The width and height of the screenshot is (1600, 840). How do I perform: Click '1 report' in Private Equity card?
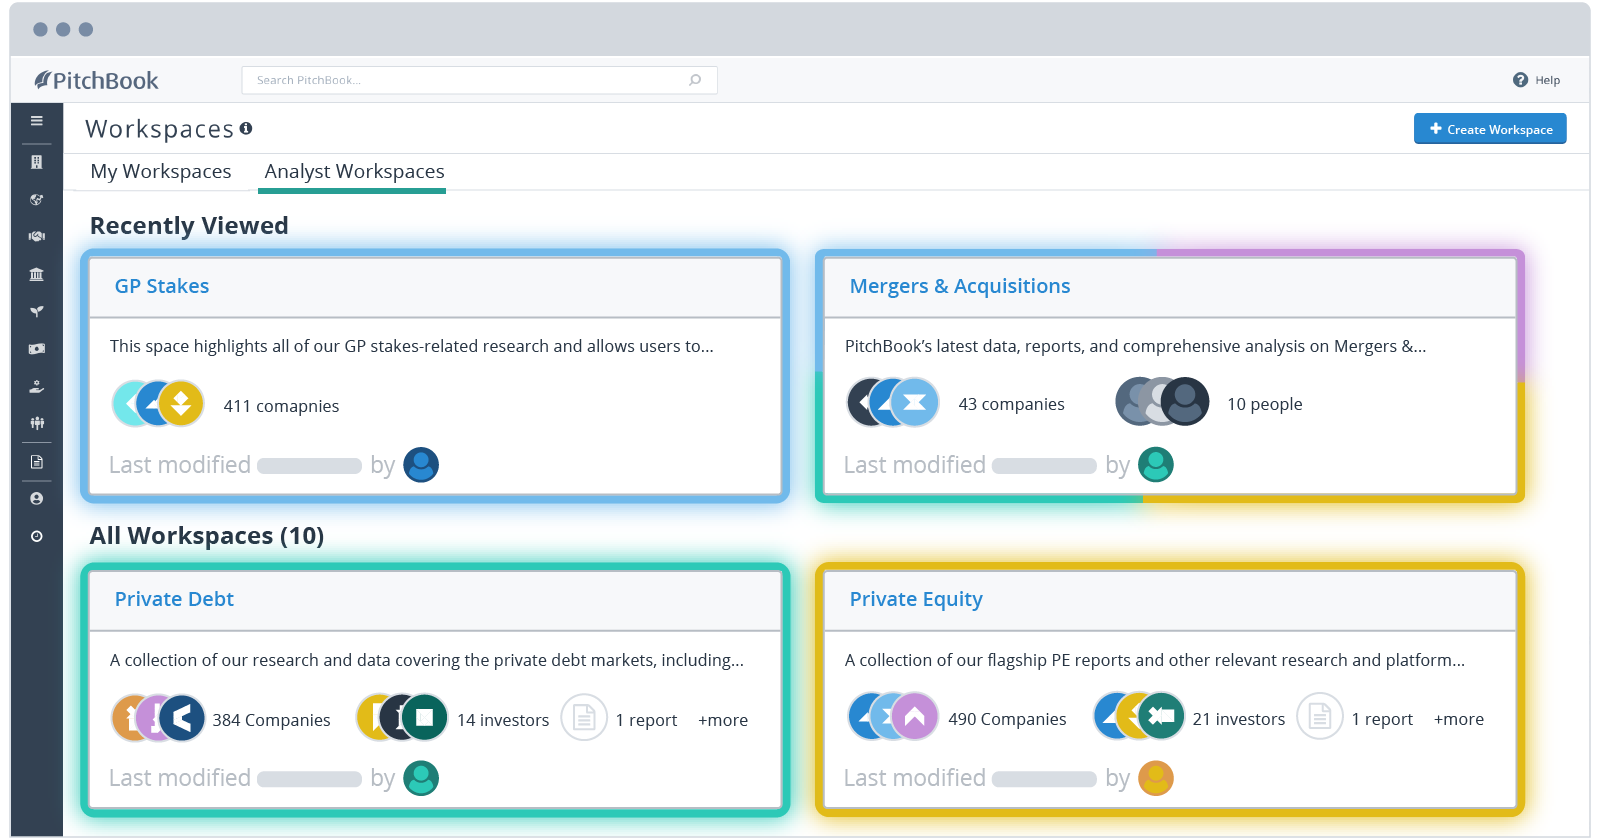(1382, 719)
